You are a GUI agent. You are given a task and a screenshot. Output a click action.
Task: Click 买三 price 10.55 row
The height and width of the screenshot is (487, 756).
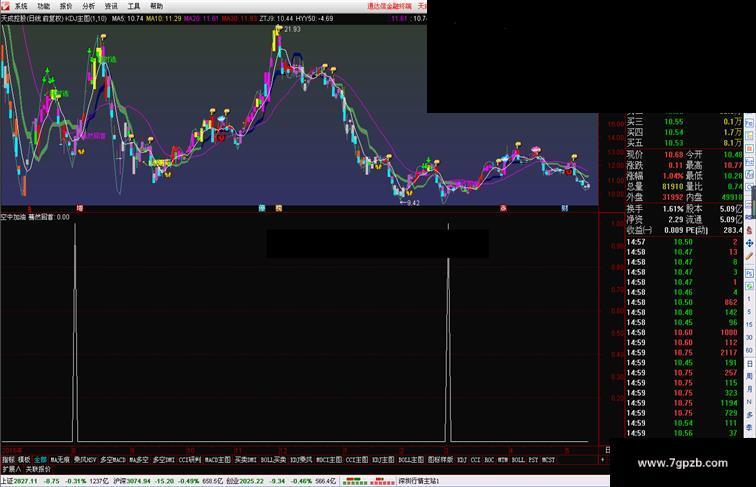point(684,122)
